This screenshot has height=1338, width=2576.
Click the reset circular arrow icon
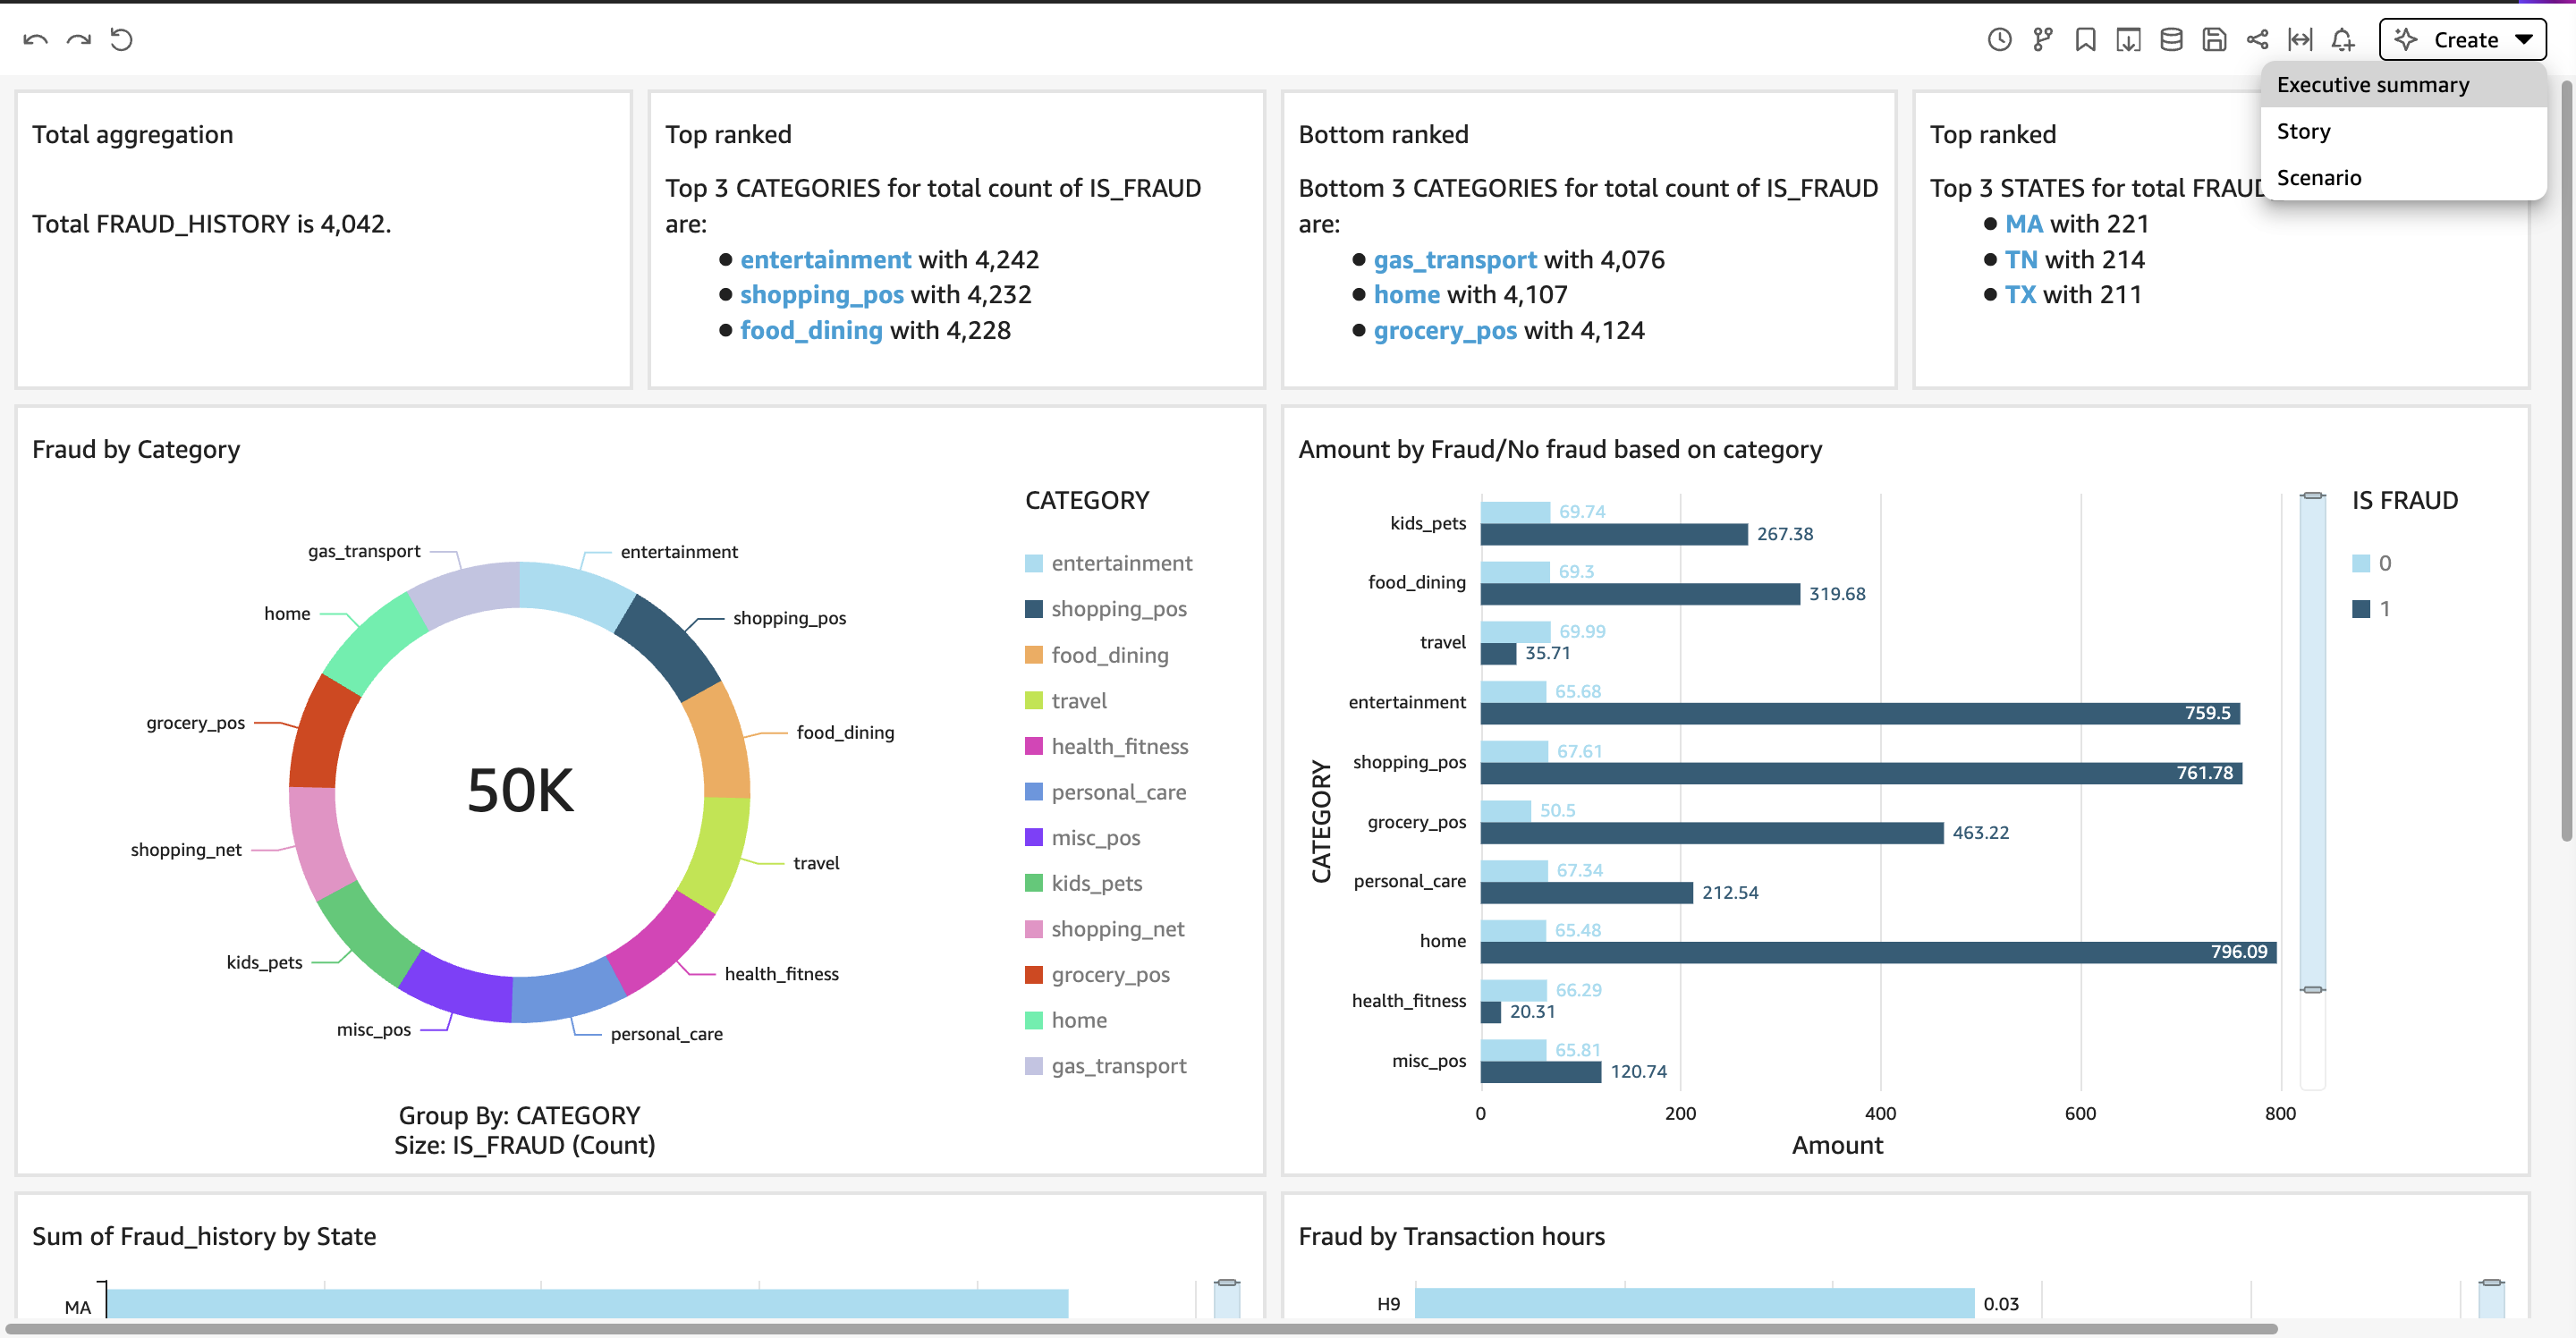tap(121, 40)
